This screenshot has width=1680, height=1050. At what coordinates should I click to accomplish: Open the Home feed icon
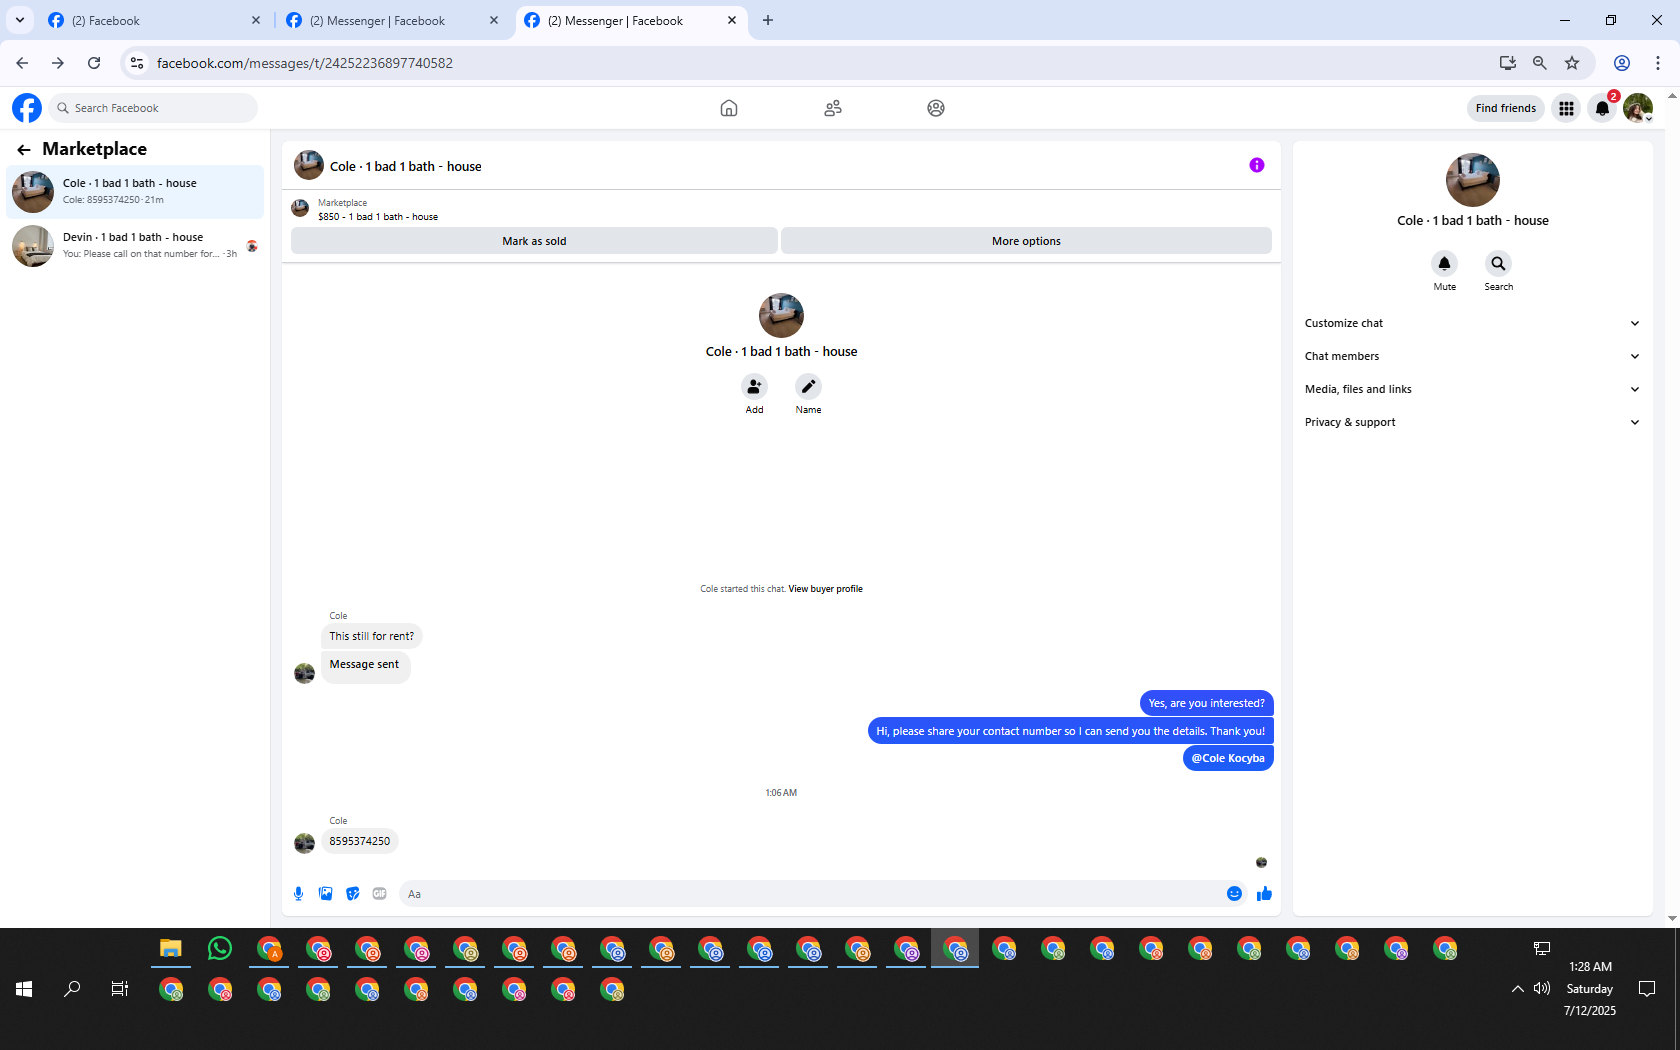click(x=729, y=108)
